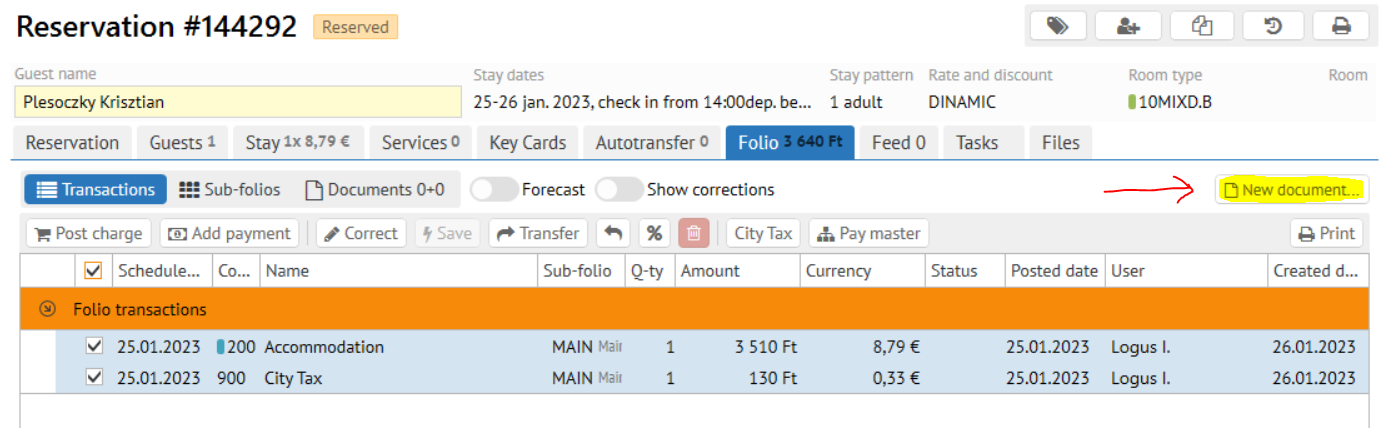Open the reservation history icon

[1273, 26]
